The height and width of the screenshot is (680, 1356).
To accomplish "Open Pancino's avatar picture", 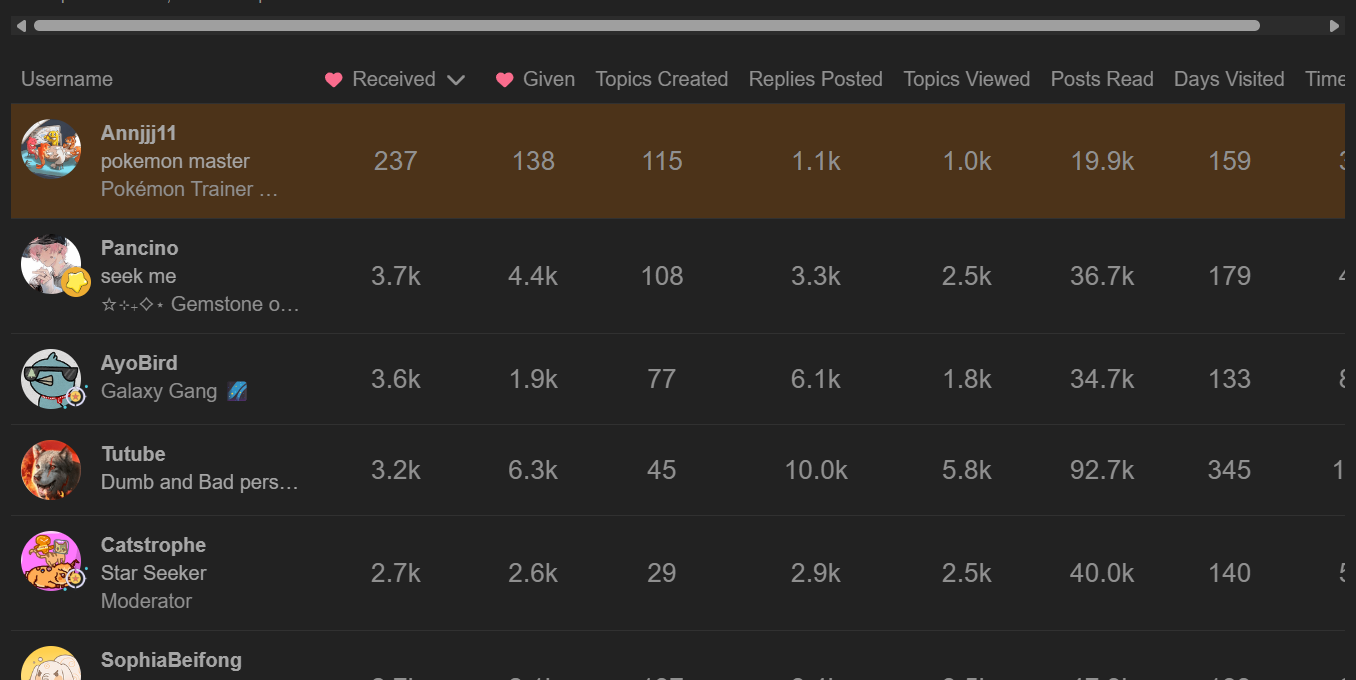I will point(51,265).
